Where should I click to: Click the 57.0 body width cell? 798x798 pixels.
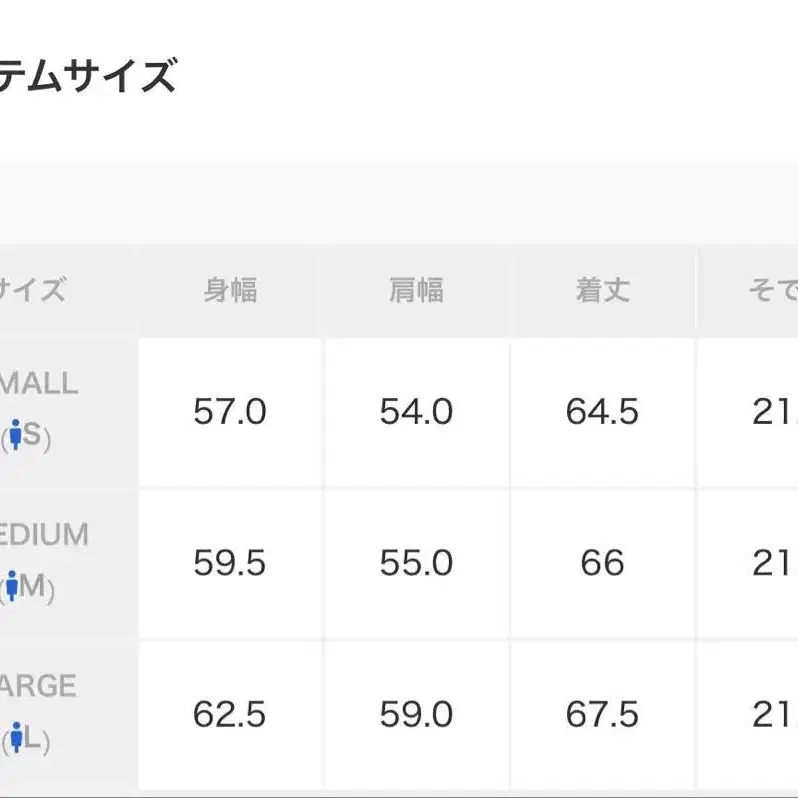click(230, 412)
